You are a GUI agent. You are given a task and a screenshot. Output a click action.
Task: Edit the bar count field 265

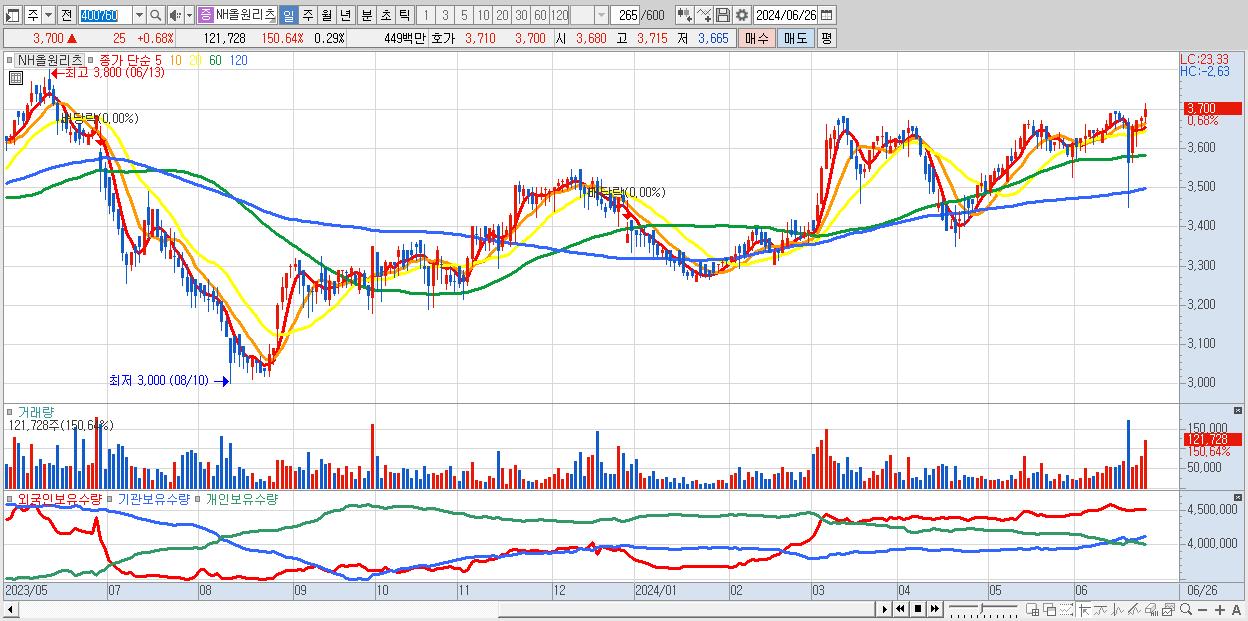point(625,15)
